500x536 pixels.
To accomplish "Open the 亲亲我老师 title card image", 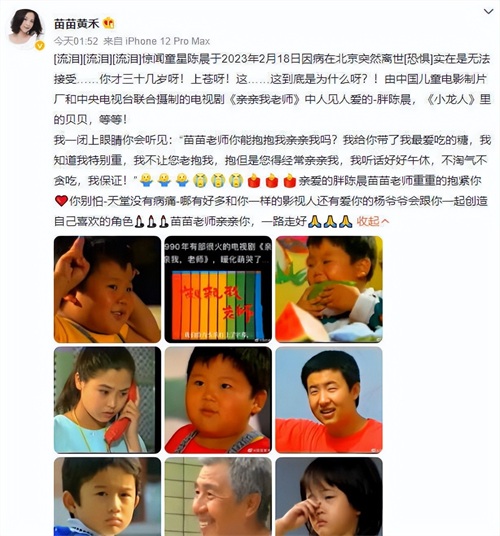I will [218, 289].
